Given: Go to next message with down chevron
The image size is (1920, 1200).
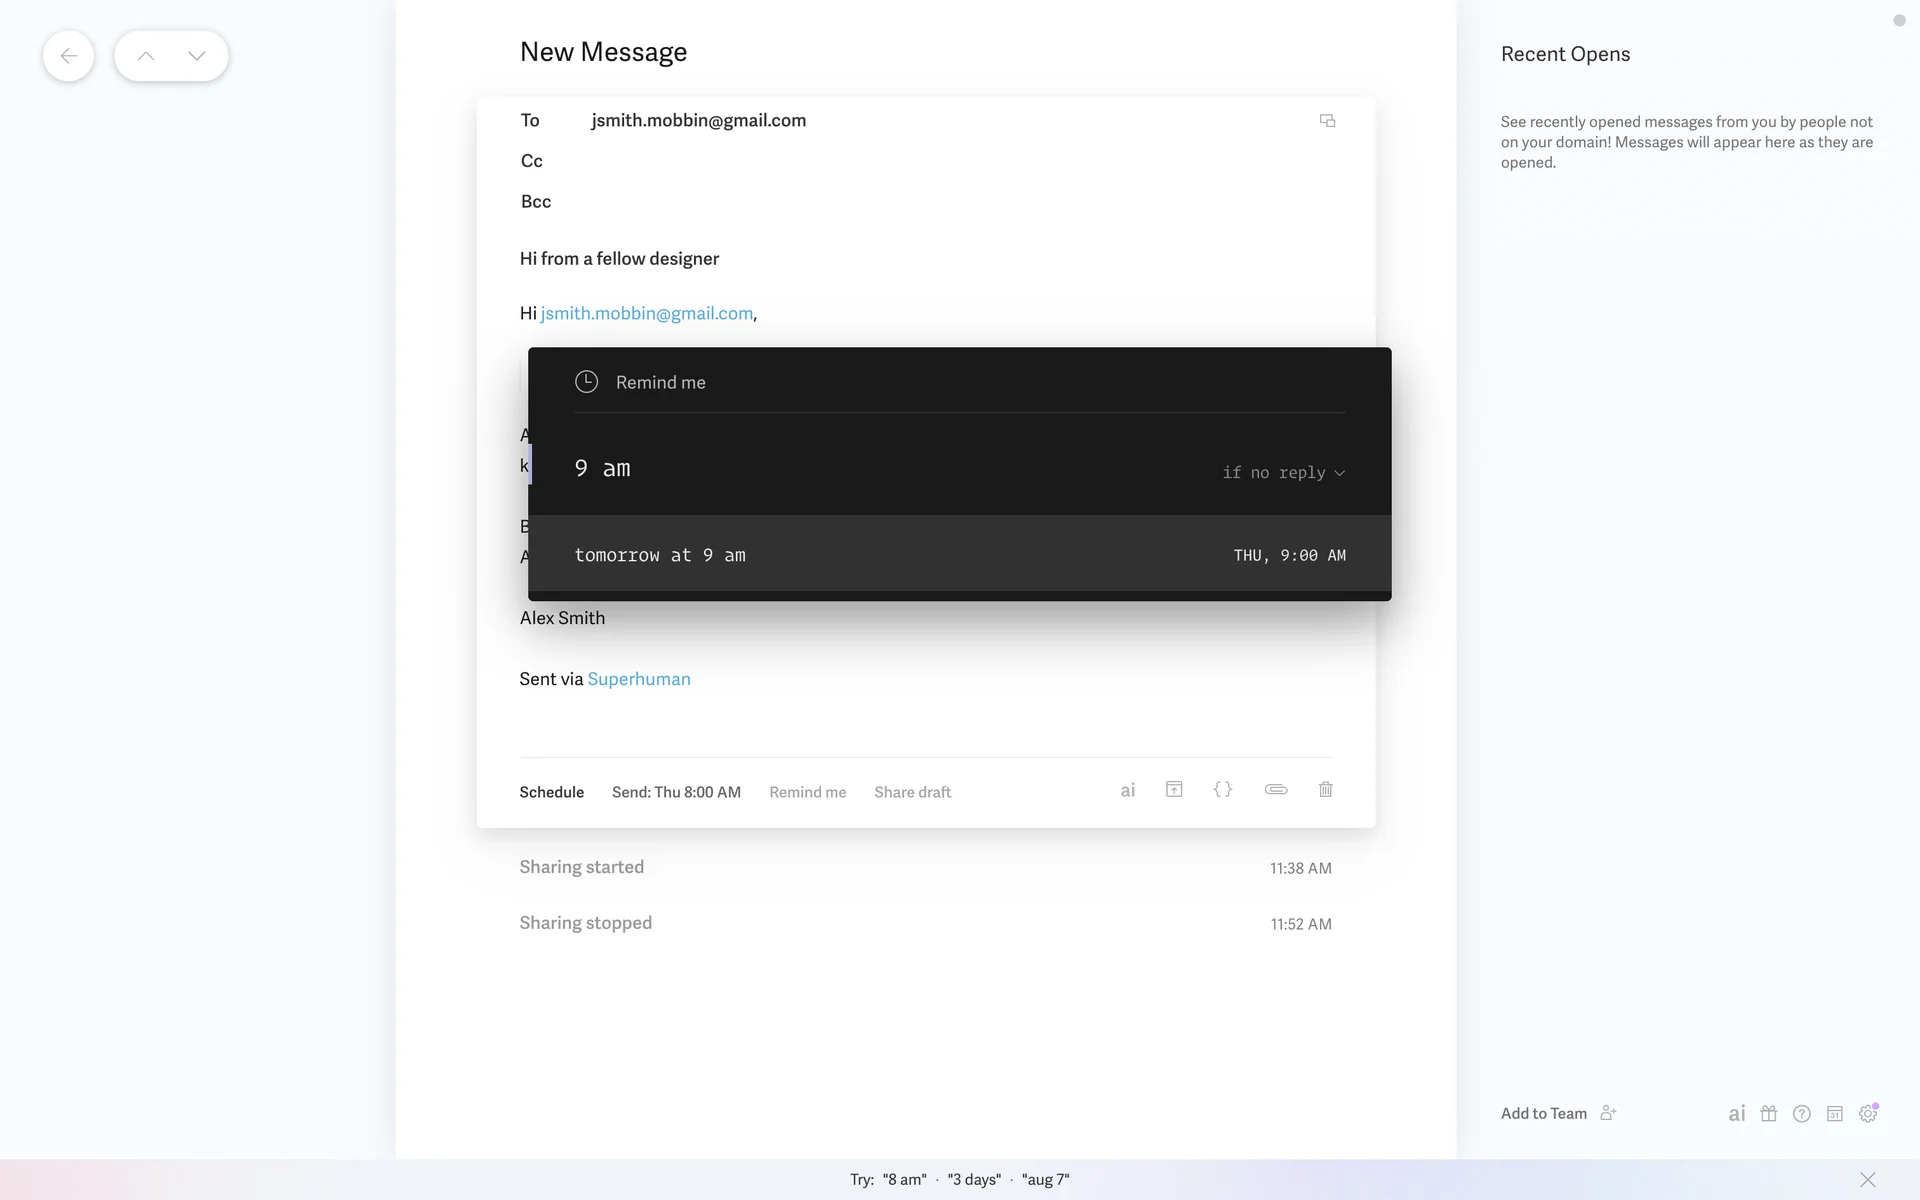Looking at the screenshot, I should tap(197, 56).
